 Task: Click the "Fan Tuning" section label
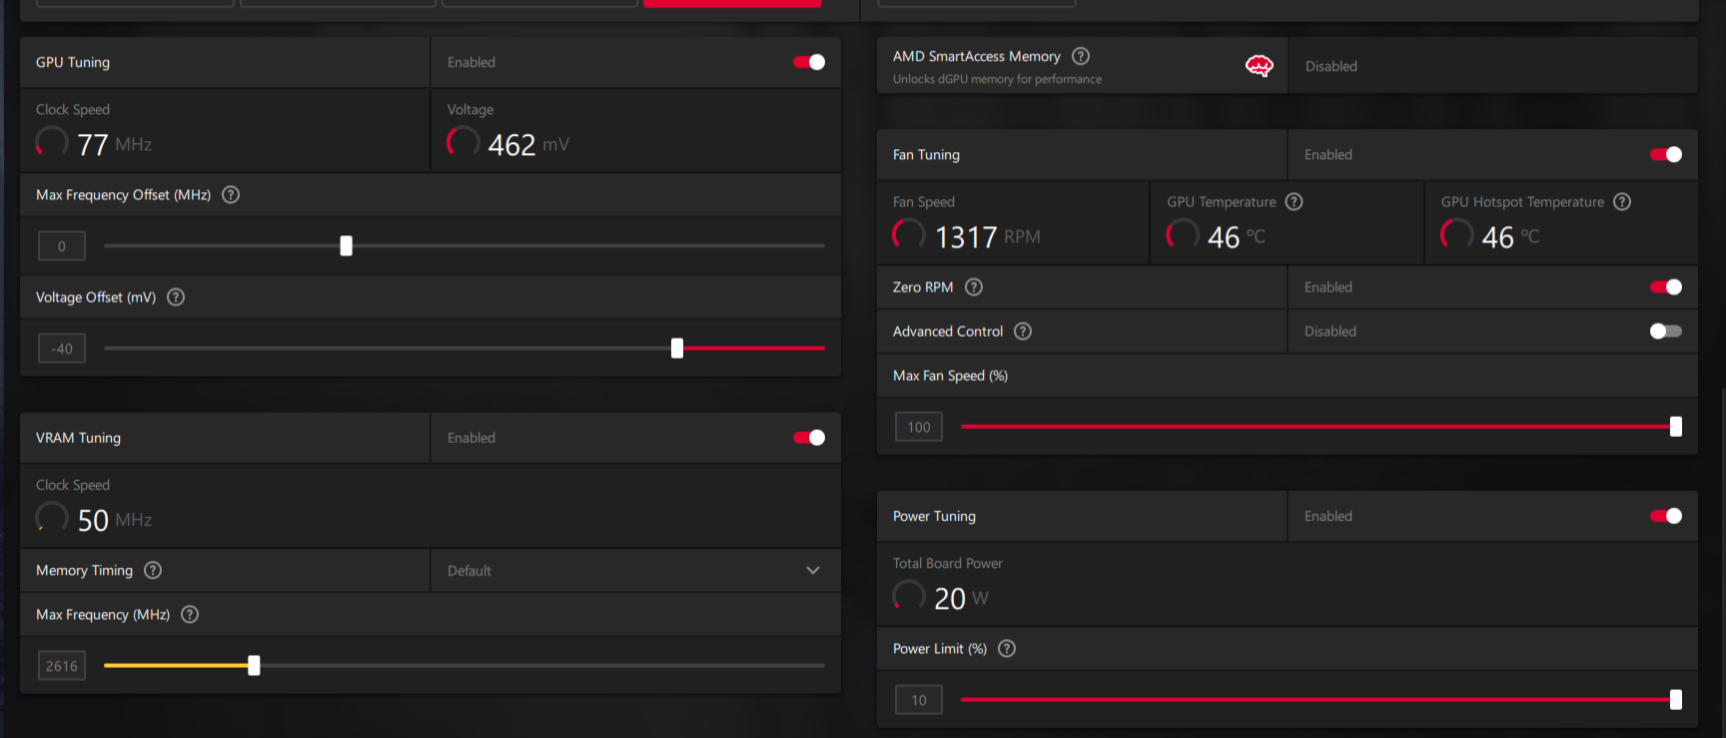click(926, 154)
